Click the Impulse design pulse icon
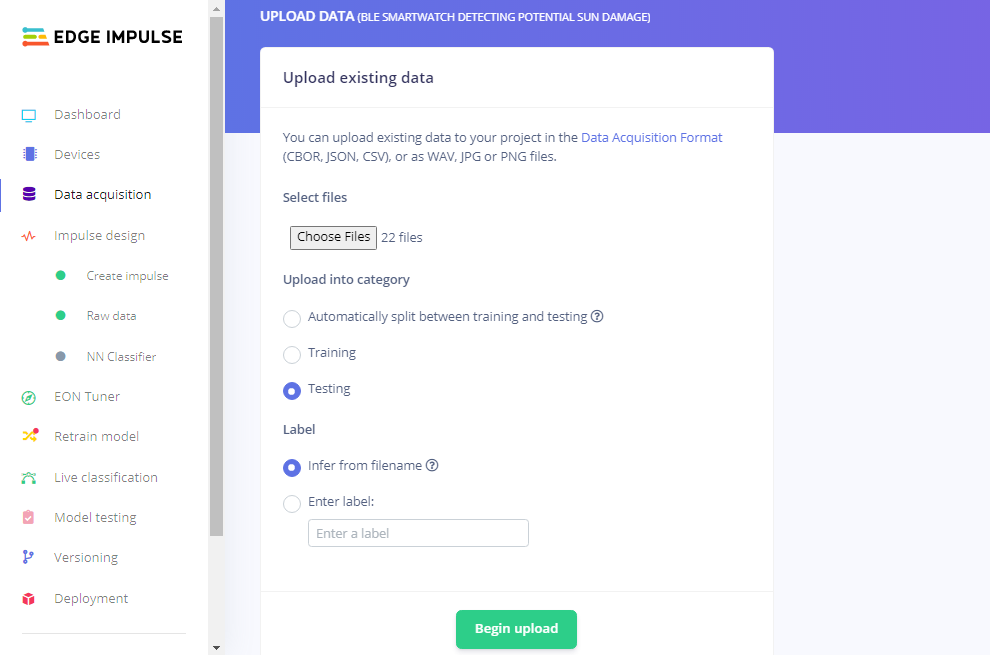The height and width of the screenshot is (655, 990). tap(29, 236)
